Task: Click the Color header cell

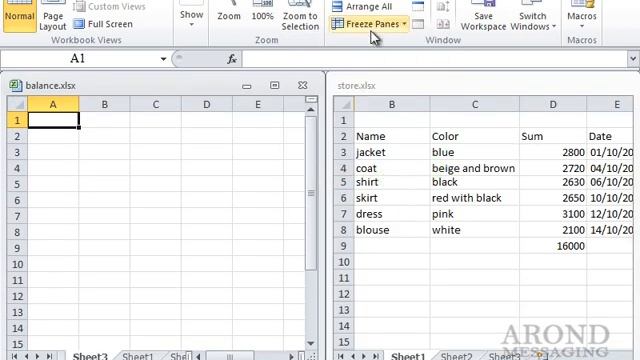Action: click(x=475, y=136)
